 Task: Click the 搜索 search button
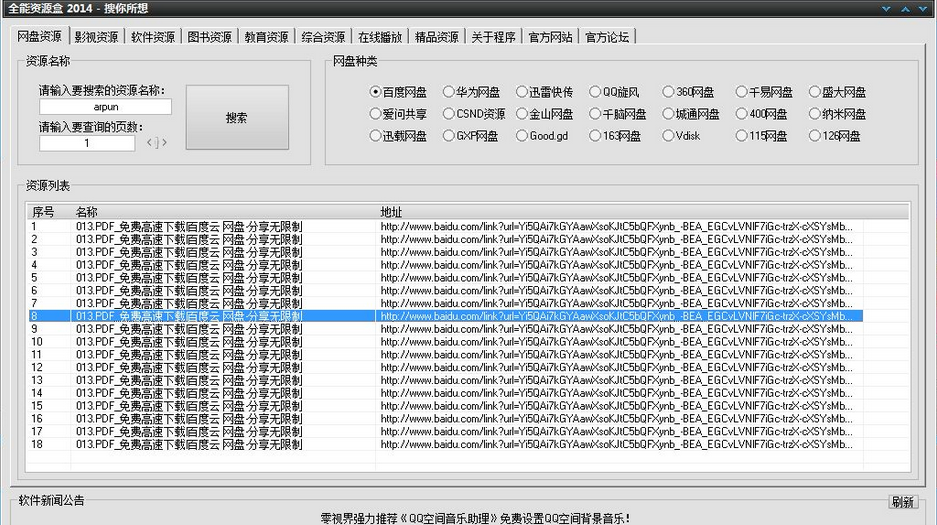pos(237,118)
